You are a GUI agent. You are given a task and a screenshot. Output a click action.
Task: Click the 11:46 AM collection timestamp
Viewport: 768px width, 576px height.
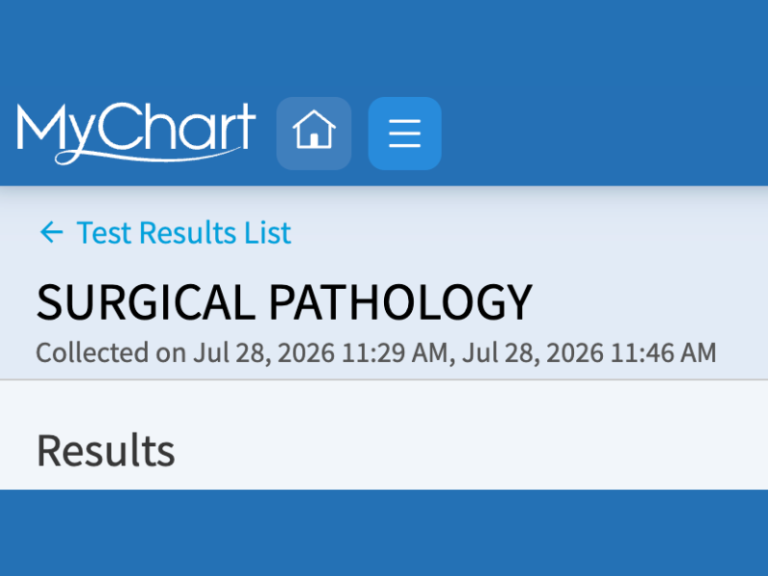click(x=664, y=353)
